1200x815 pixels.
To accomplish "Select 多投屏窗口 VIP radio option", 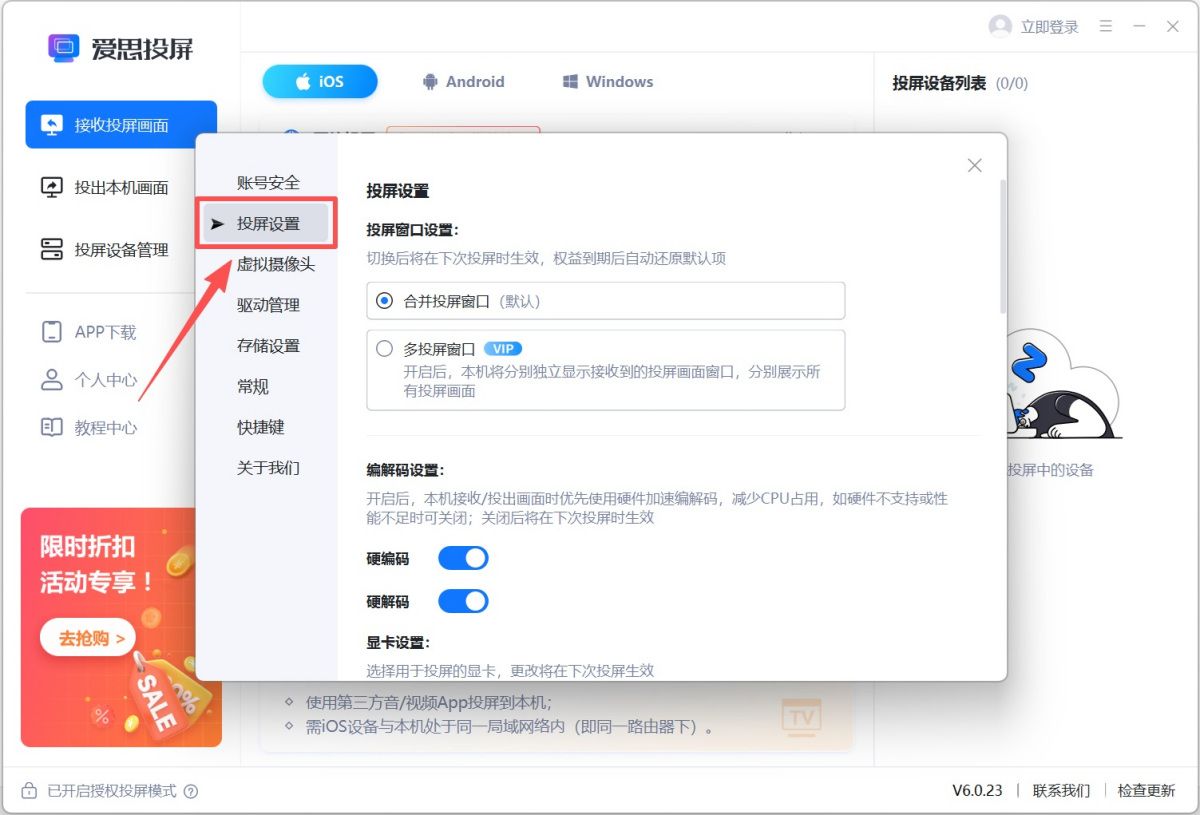I will (x=384, y=349).
